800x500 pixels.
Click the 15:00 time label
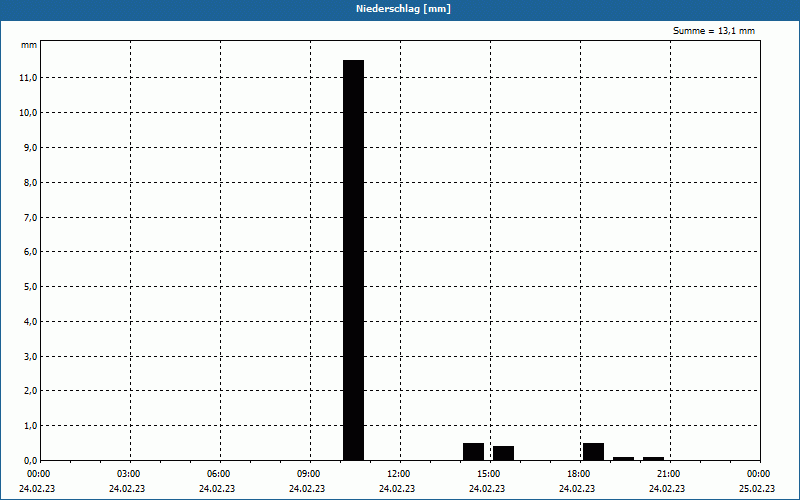491,474
